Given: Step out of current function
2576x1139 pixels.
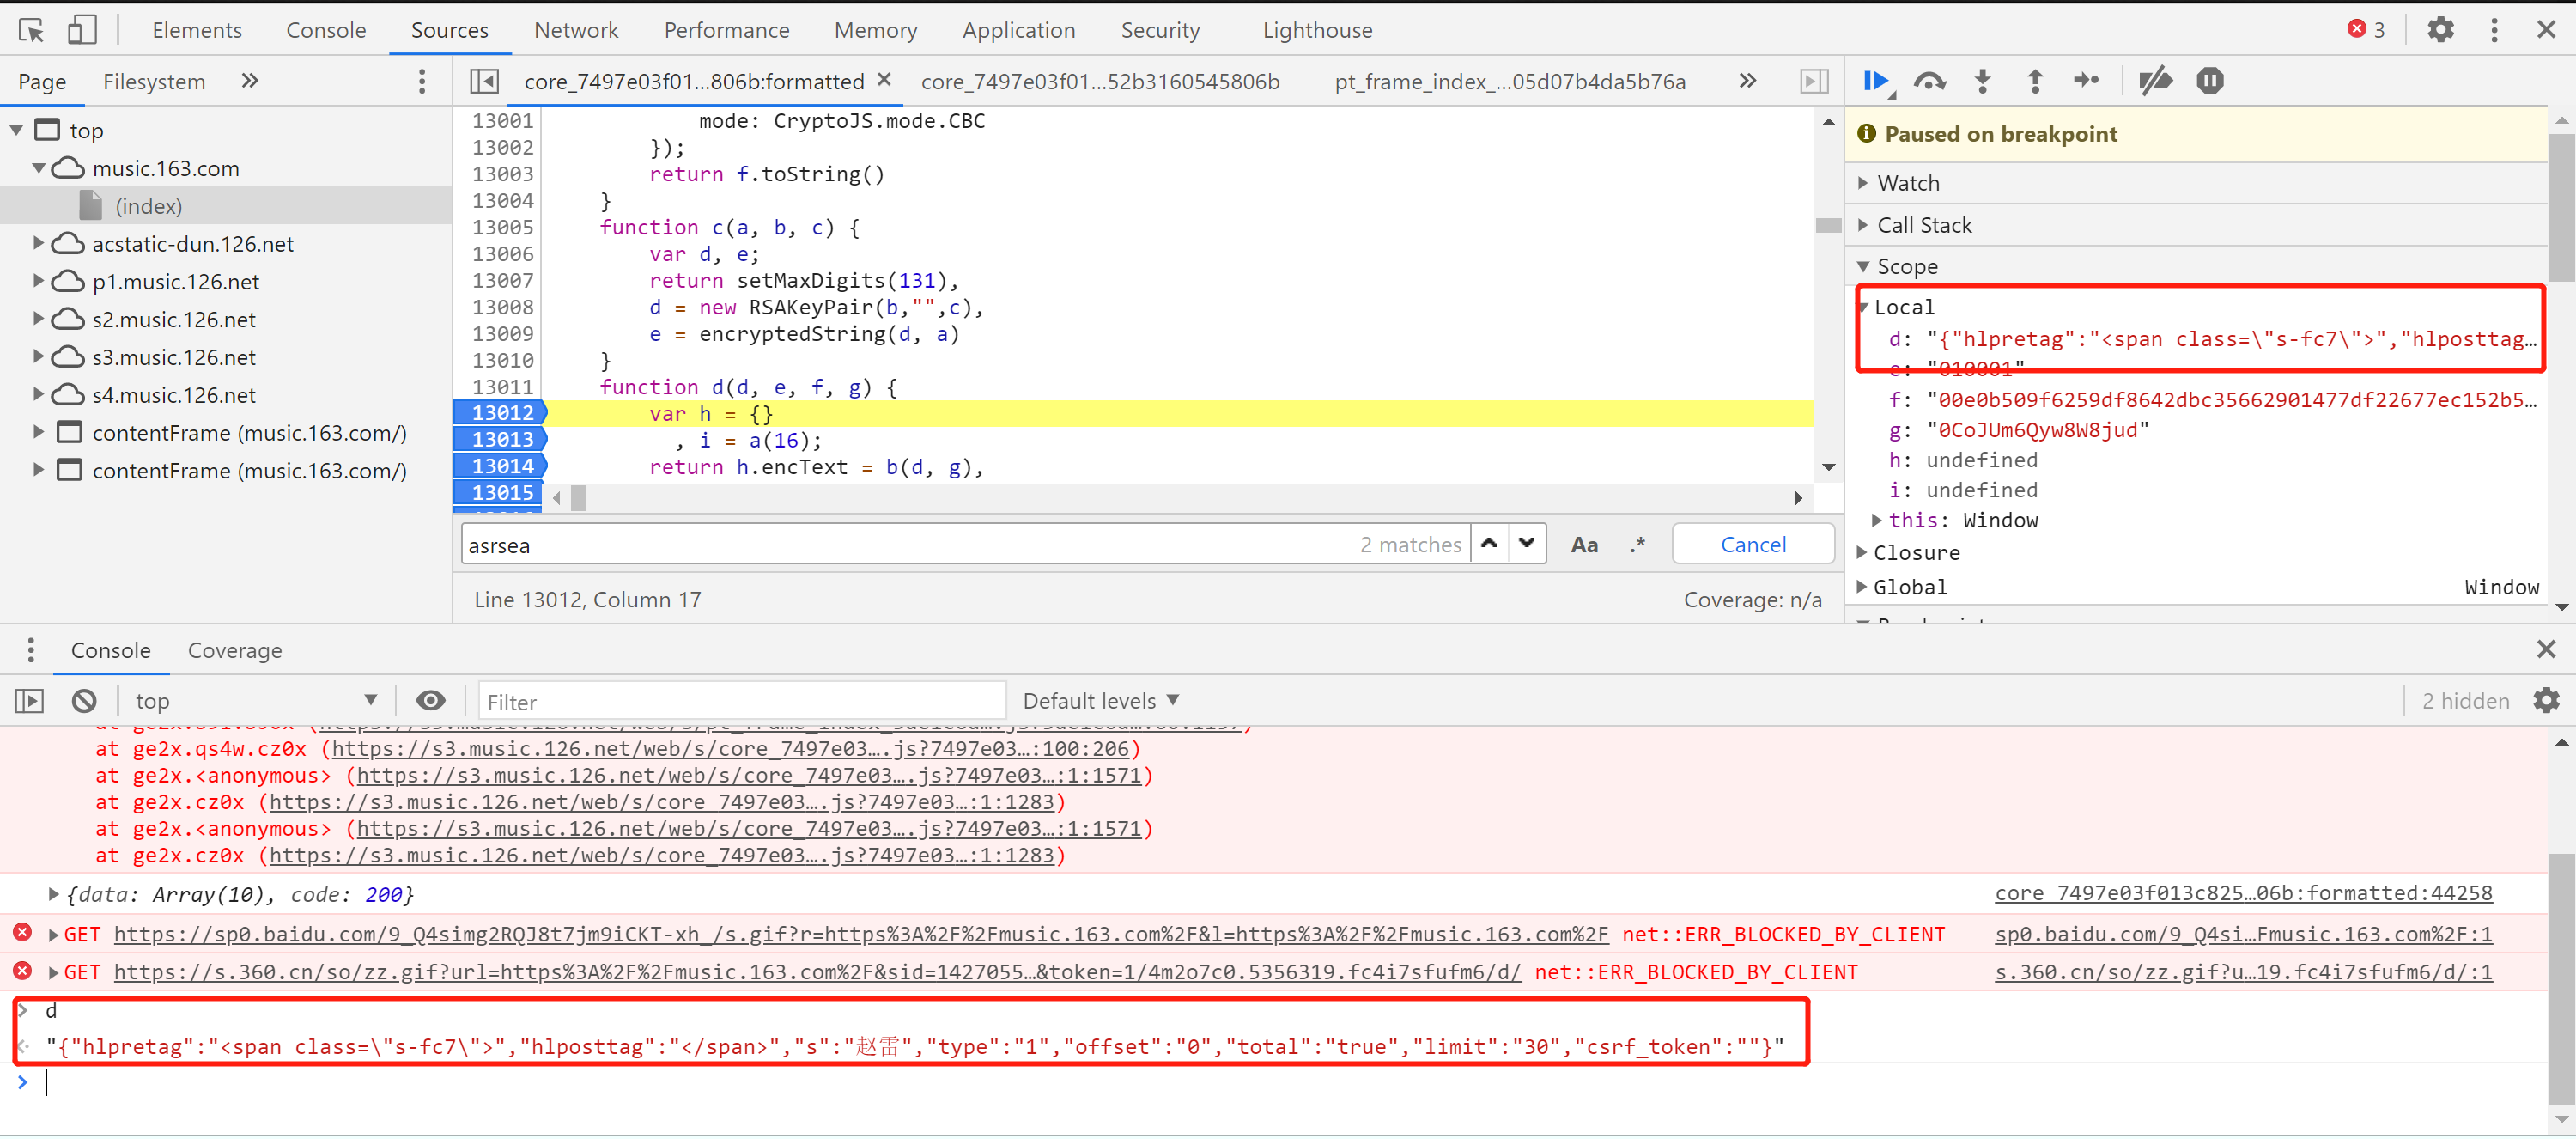Looking at the screenshot, I should [x=2034, y=81].
